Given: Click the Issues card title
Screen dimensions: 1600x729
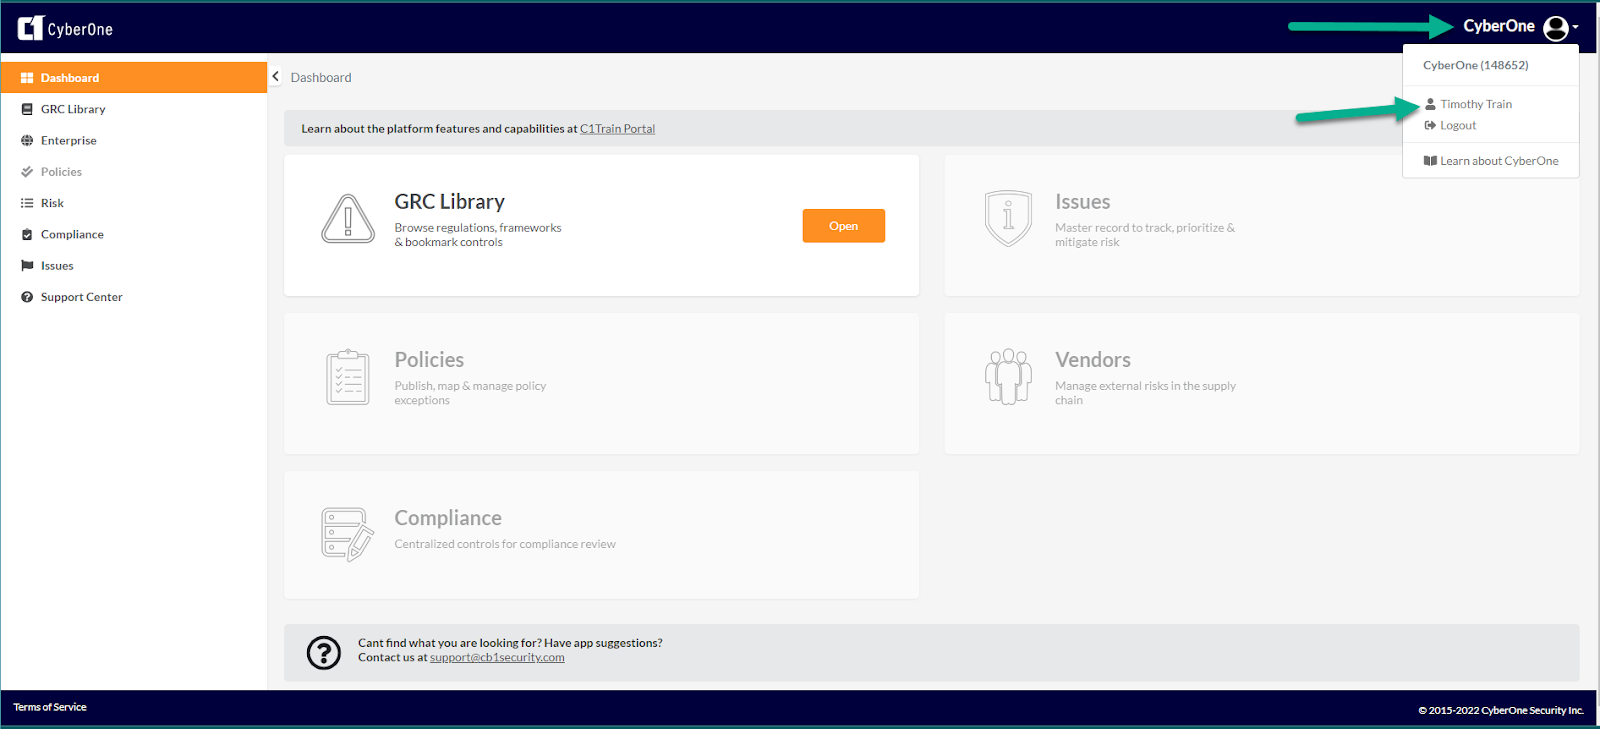Looking at the screenshot, I should 1083,202.
